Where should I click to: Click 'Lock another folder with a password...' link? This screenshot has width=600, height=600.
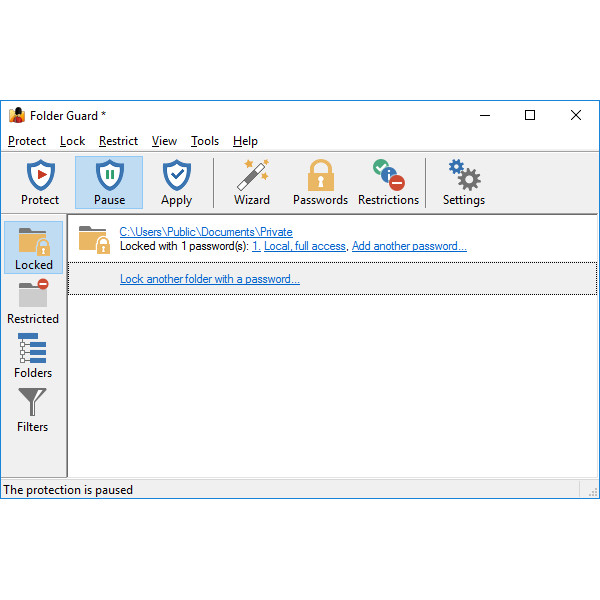click(x=209, y=279)
